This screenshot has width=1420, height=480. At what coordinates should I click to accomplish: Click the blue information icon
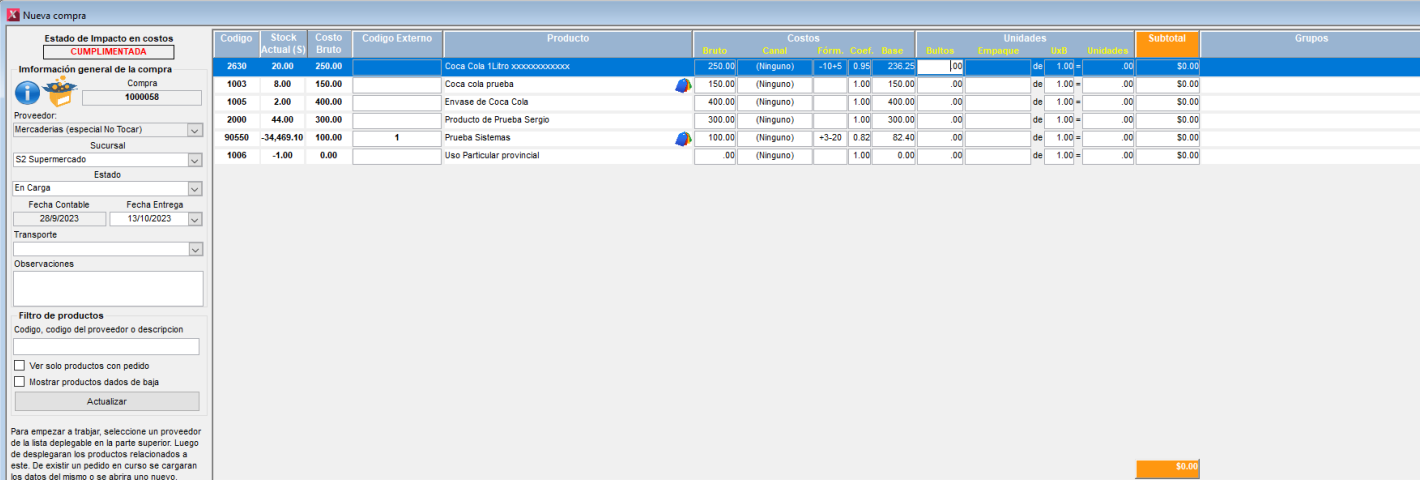(27, 93)
